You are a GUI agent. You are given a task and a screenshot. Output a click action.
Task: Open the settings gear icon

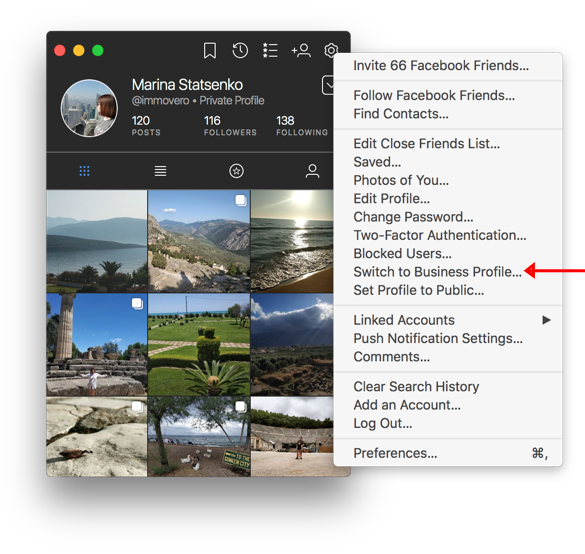click(x=331, y=50)
